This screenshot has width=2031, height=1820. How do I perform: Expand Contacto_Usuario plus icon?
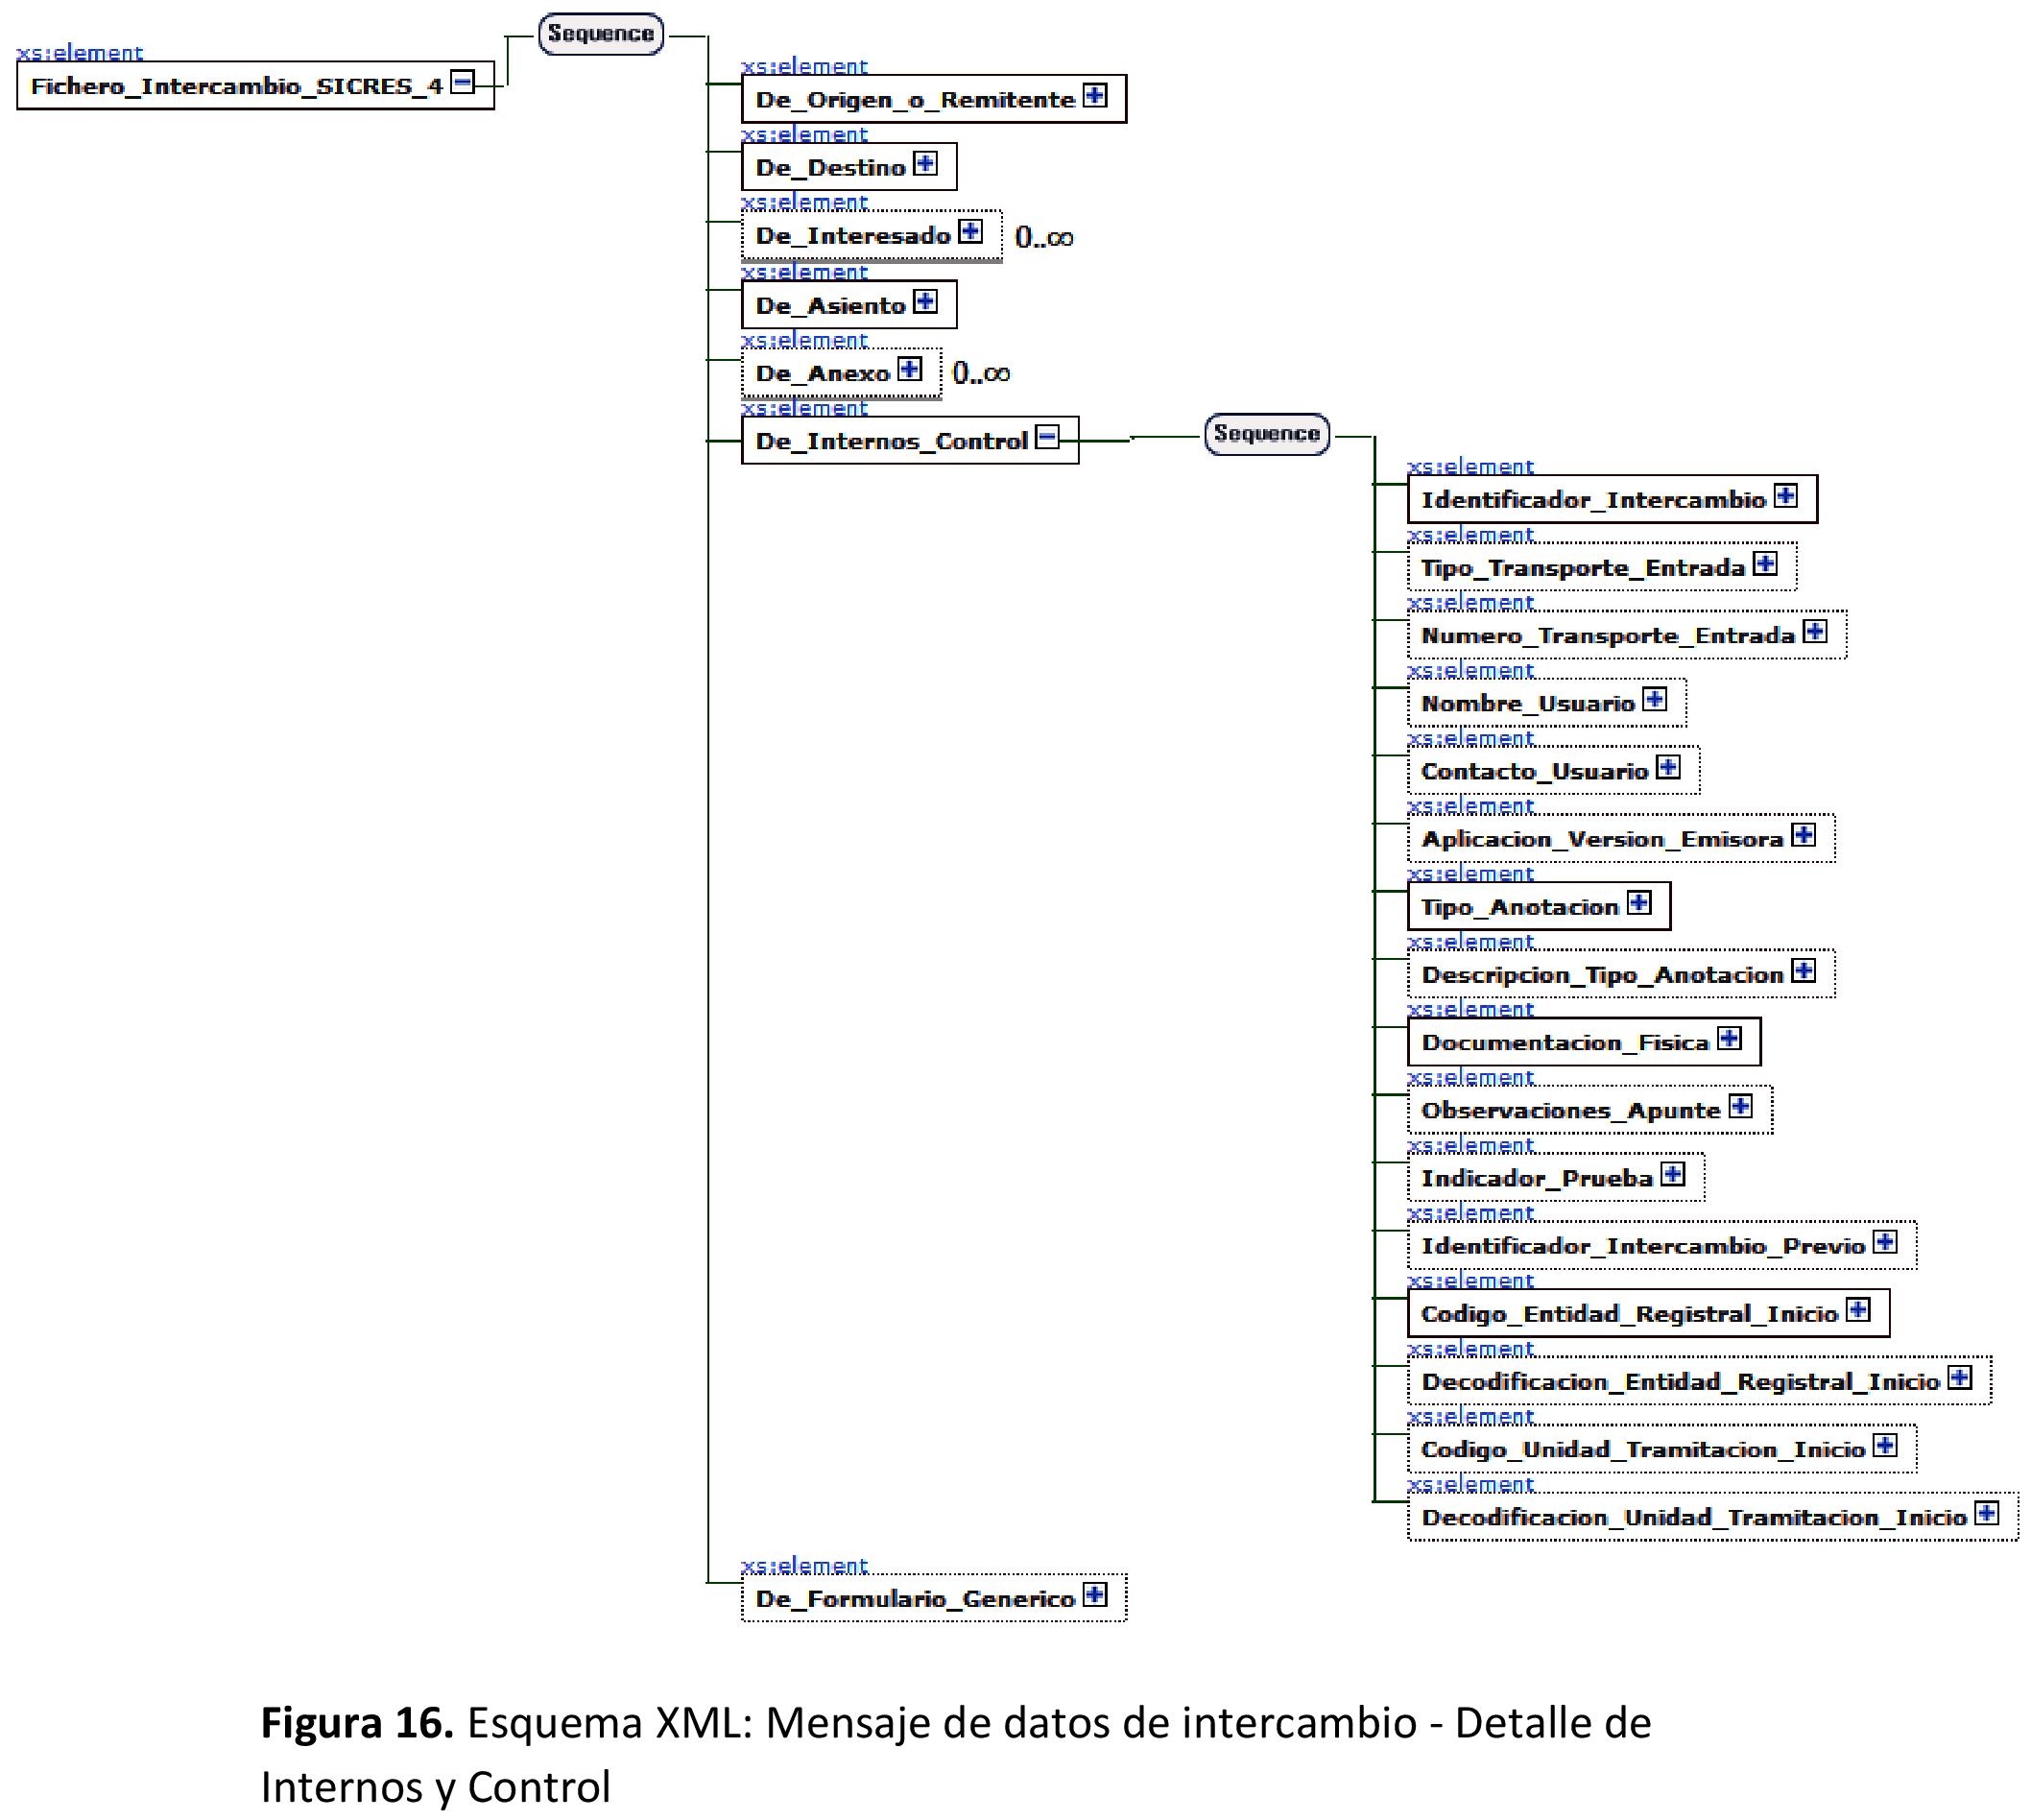1669,768
